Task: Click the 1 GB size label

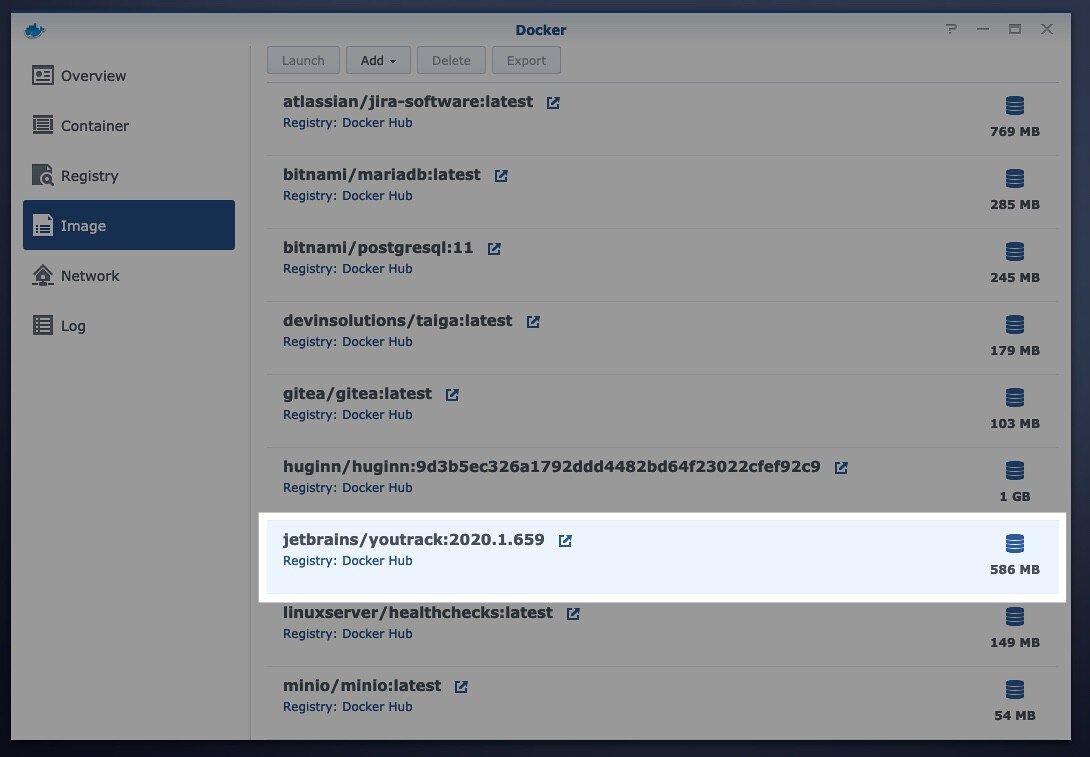Action: click(x=1015, y=496)
